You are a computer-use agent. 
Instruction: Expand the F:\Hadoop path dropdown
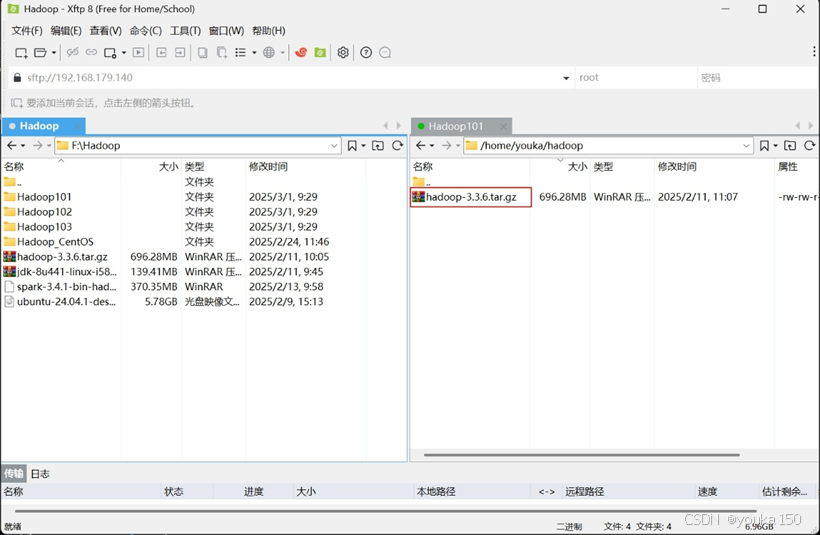click(334, 146)
